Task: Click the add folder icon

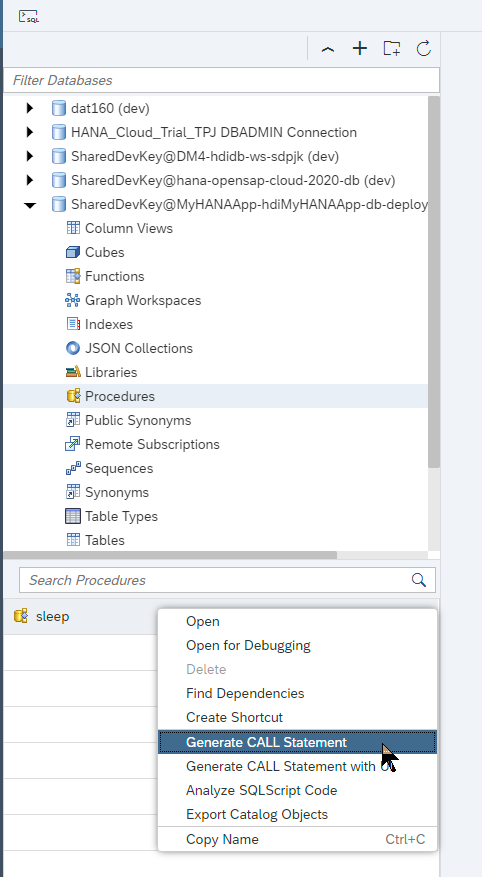Action: pyautogui.click(x=392, y=49)
